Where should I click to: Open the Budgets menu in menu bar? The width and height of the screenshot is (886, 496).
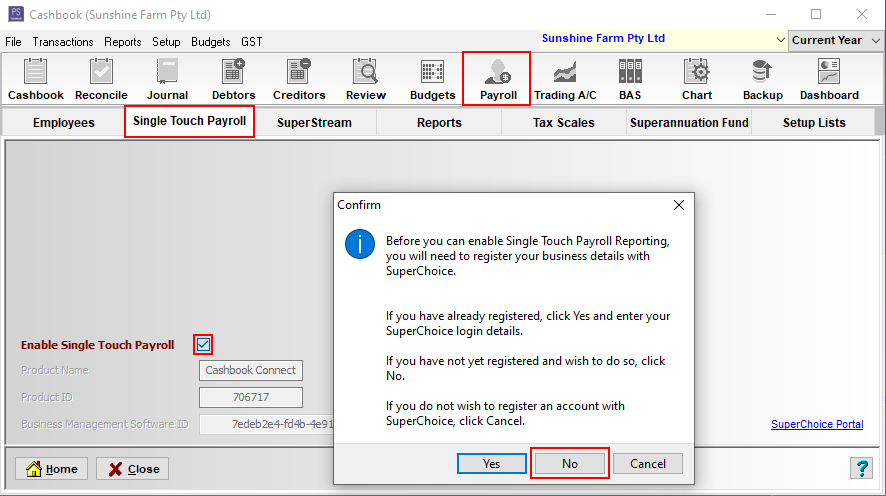click(211, 42)
